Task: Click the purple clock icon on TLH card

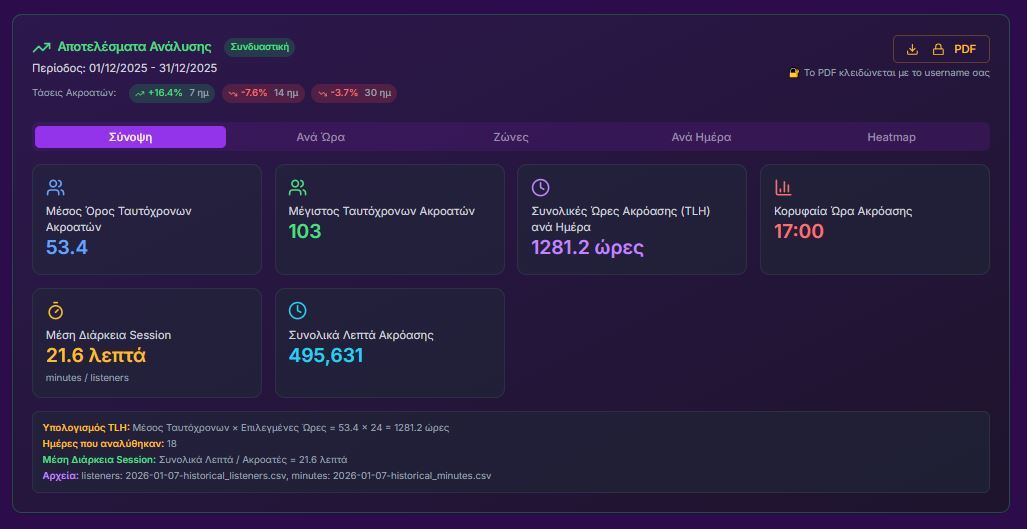Action: [540, 188]
